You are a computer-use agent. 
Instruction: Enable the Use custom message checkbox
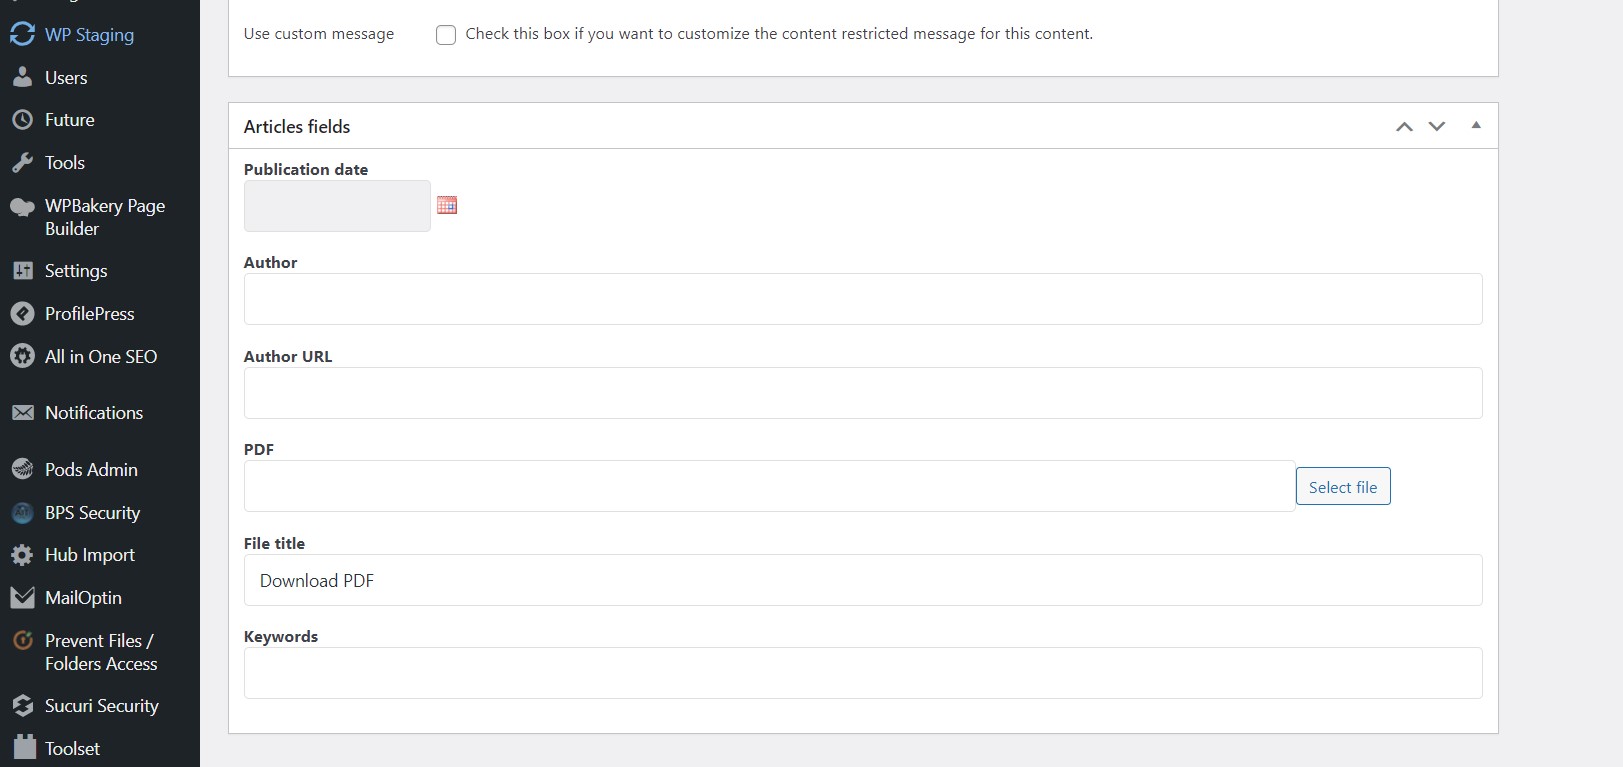pyautogui.click(x=446, y=35)
